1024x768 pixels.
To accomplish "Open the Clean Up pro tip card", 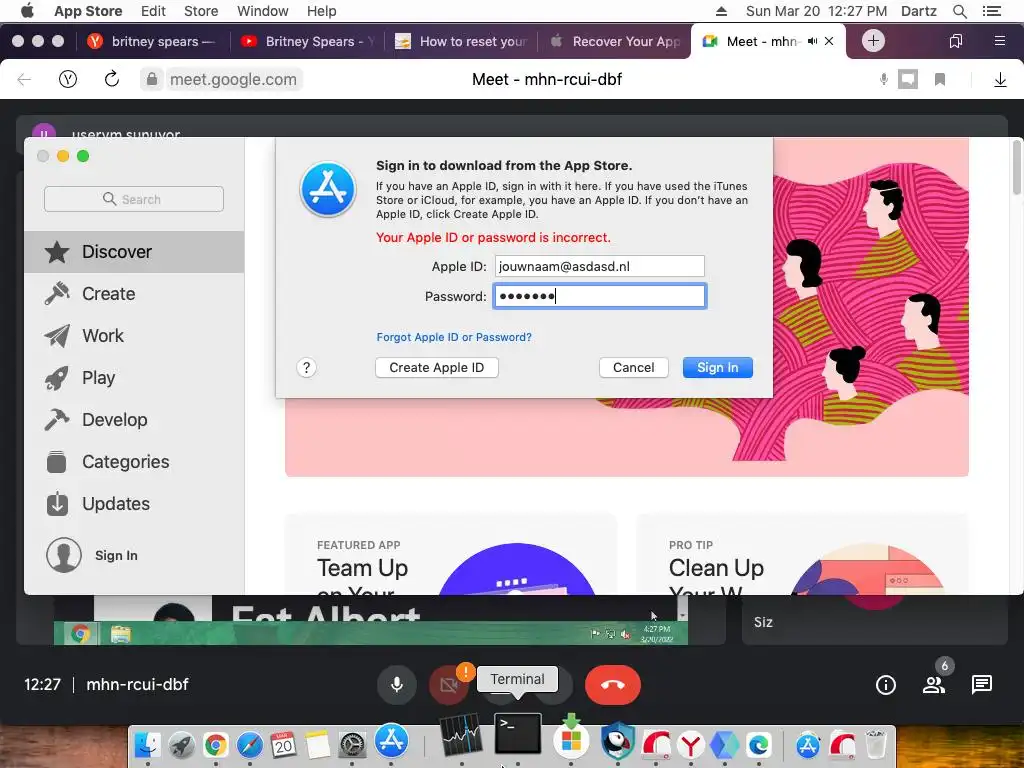I will pos(803,554).
